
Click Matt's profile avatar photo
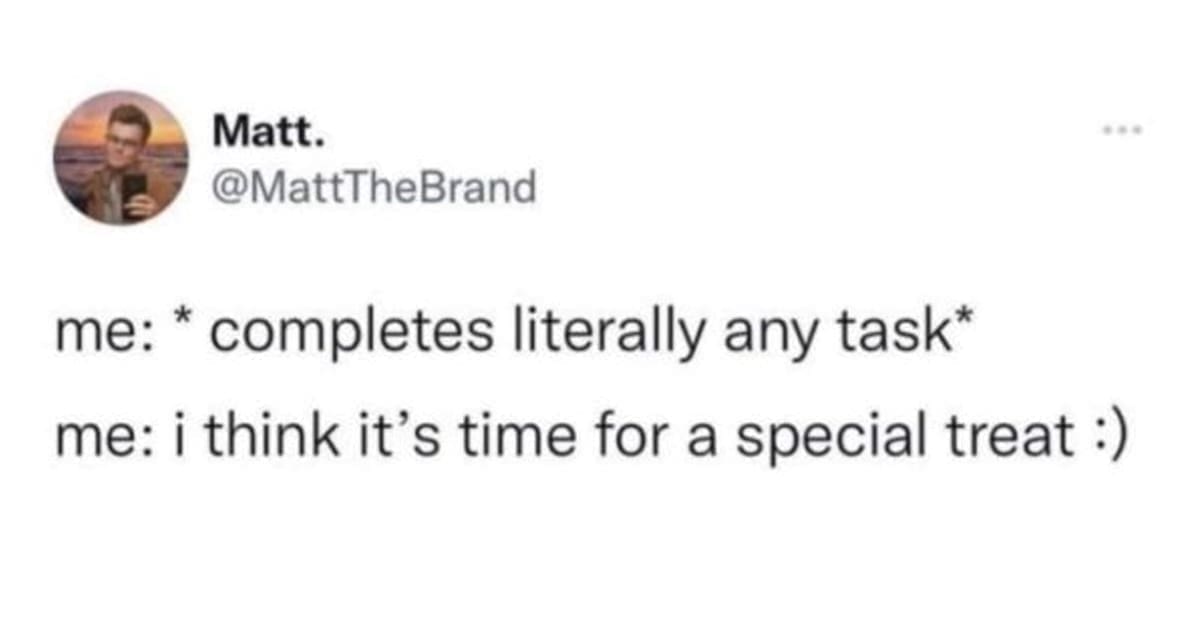coord(120,157)
